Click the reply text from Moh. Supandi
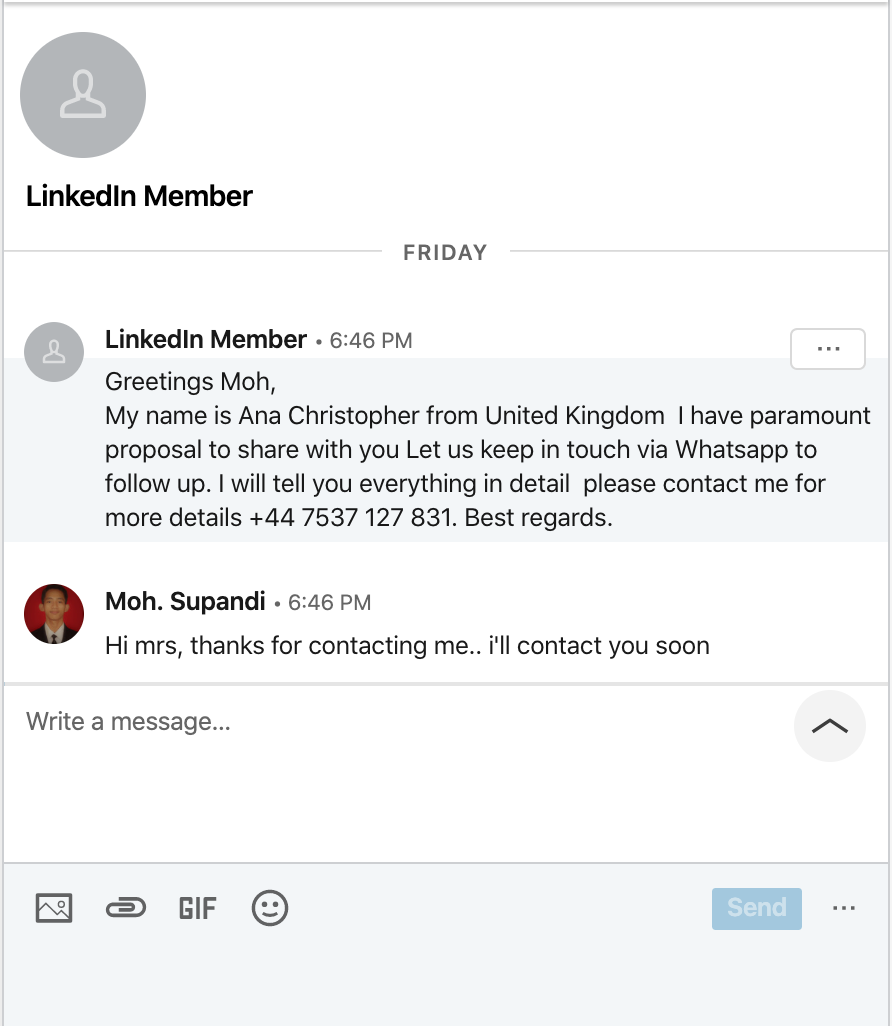The height and width of the screenshot is (1026, 892). click(x=407, y=646)
